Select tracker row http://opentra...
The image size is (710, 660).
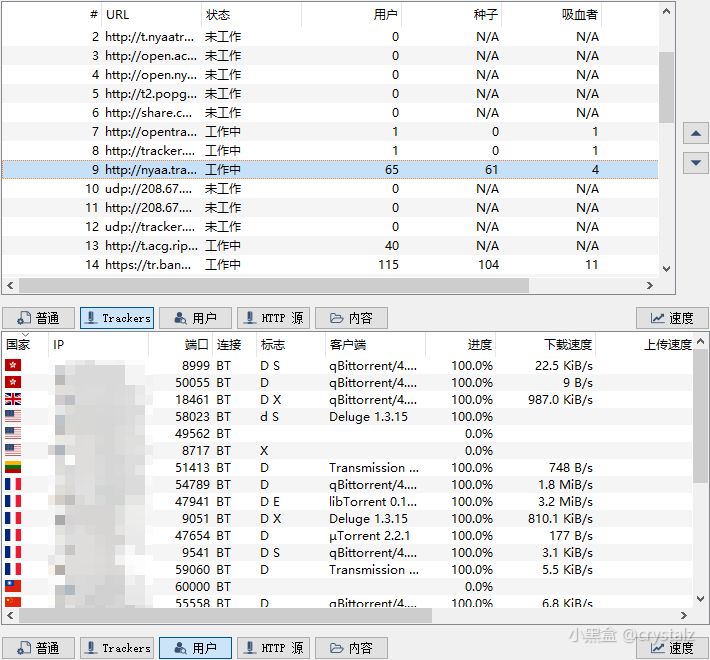(330, 132)
